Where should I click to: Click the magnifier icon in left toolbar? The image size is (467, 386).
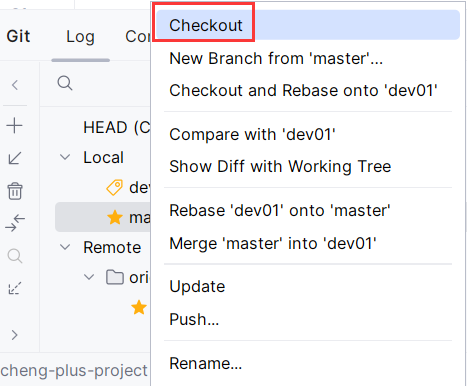coord(15,256)
